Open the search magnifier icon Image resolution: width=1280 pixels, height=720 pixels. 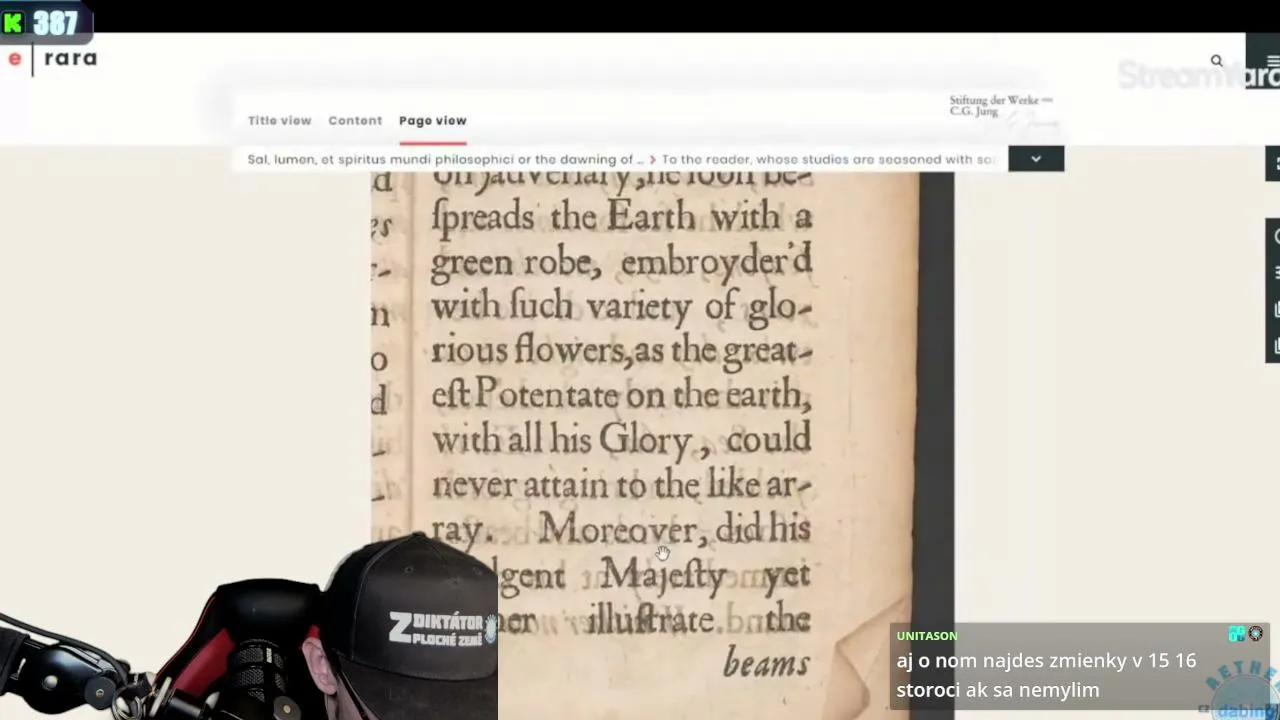click(x=1217, y=61)
